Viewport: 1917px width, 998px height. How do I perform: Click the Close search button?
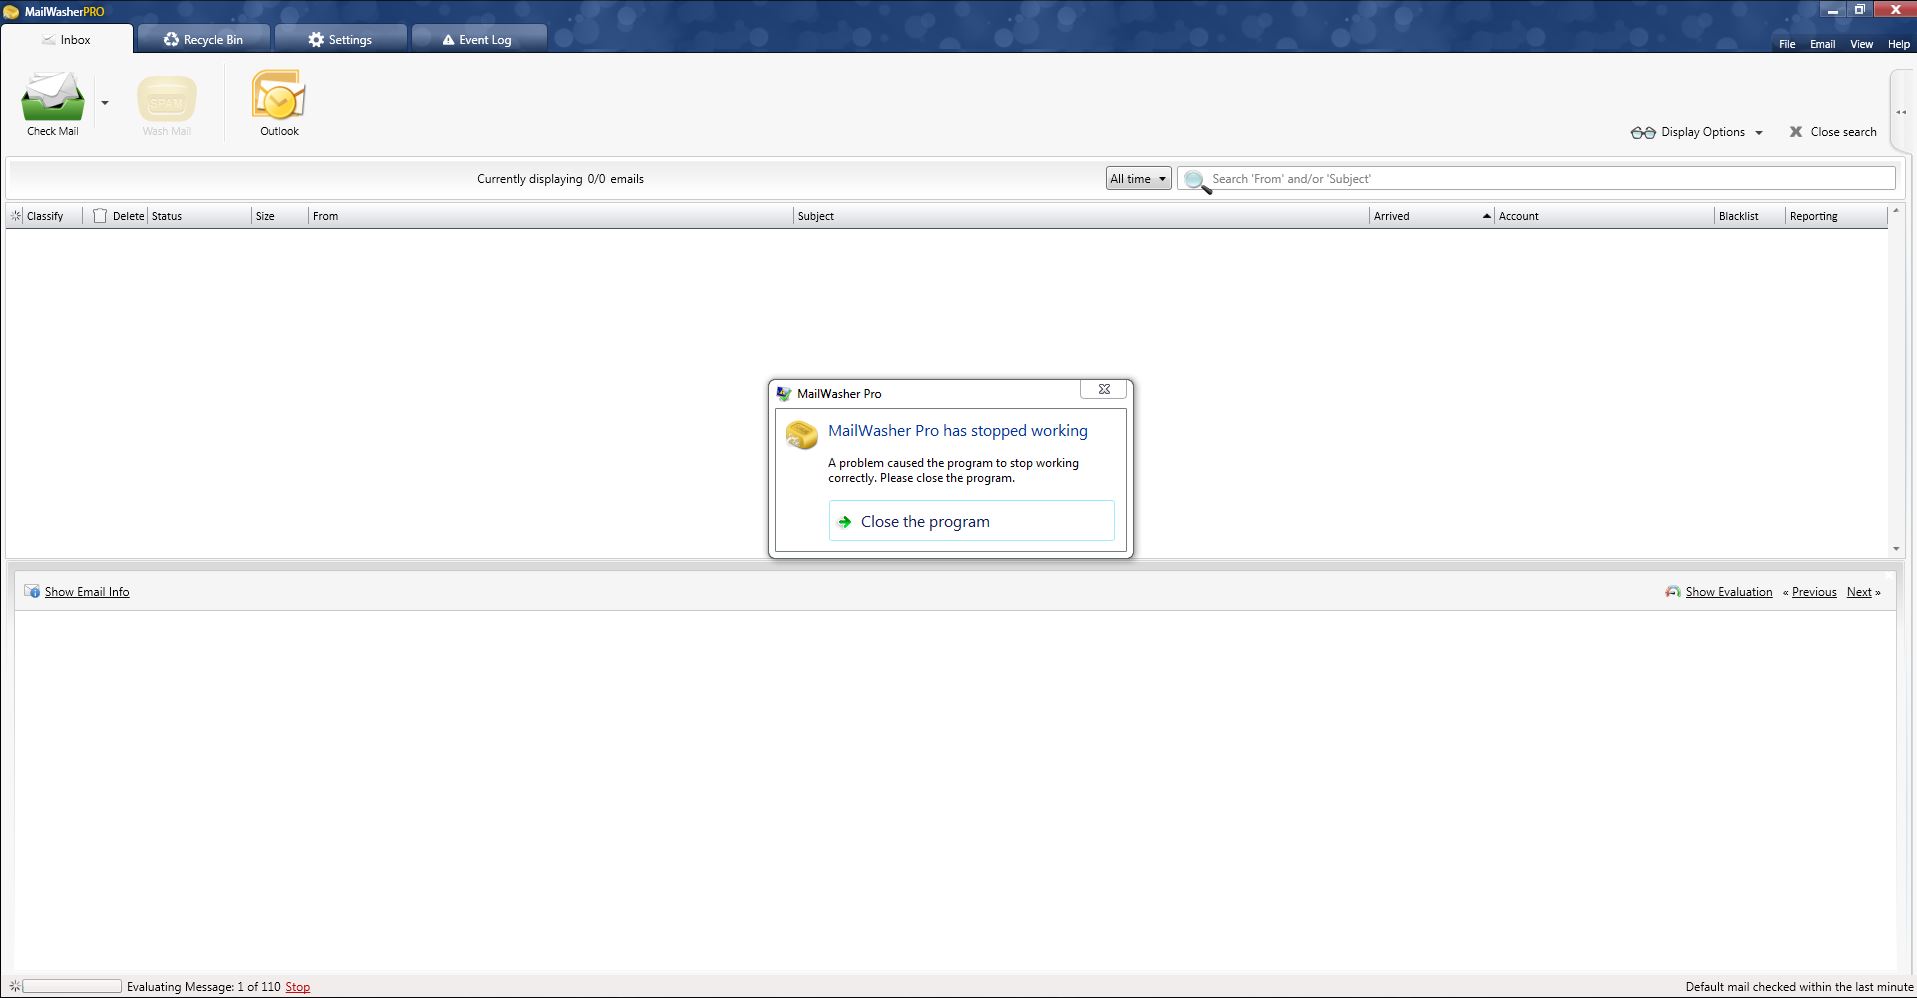coord(1833,132)
